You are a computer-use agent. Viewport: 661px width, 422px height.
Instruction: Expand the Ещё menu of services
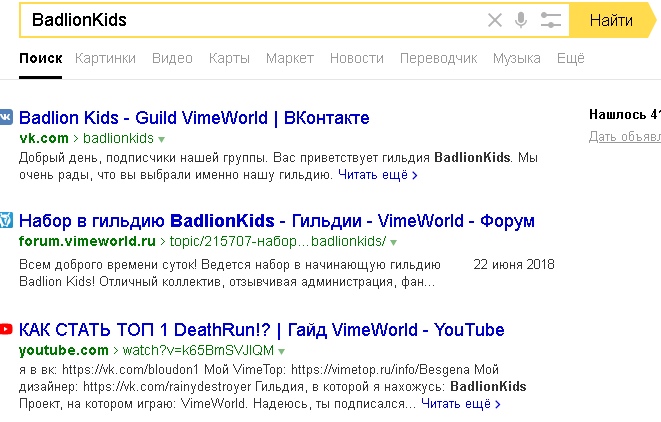pyautogui.click(x=571, y=58)
